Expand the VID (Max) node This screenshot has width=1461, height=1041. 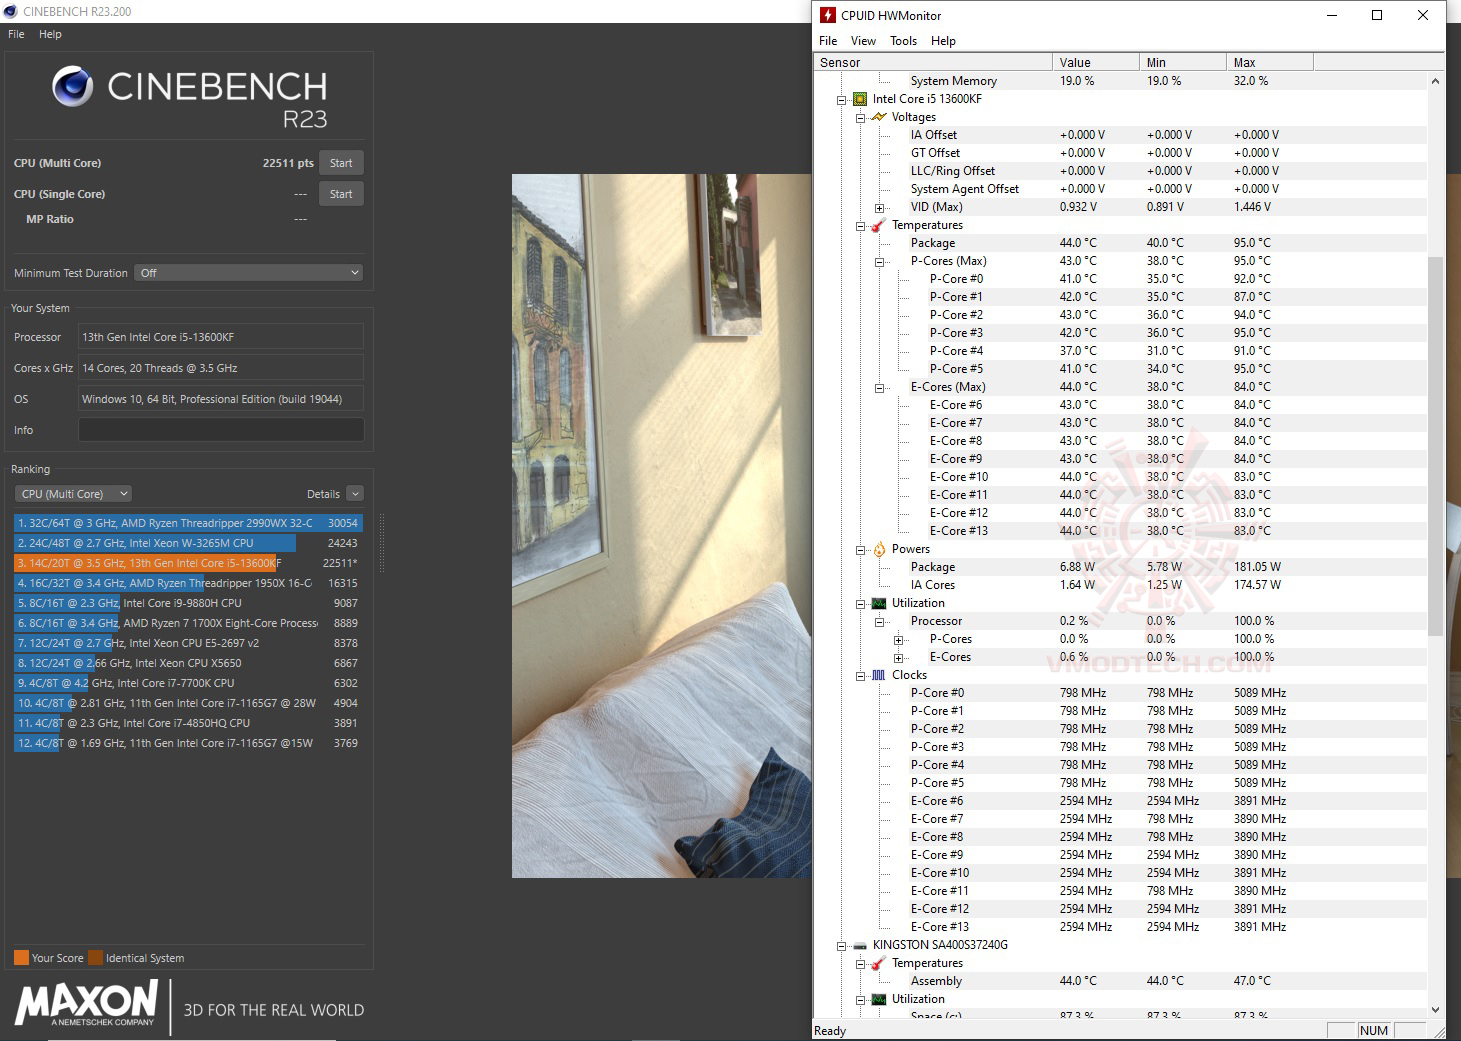879,208
